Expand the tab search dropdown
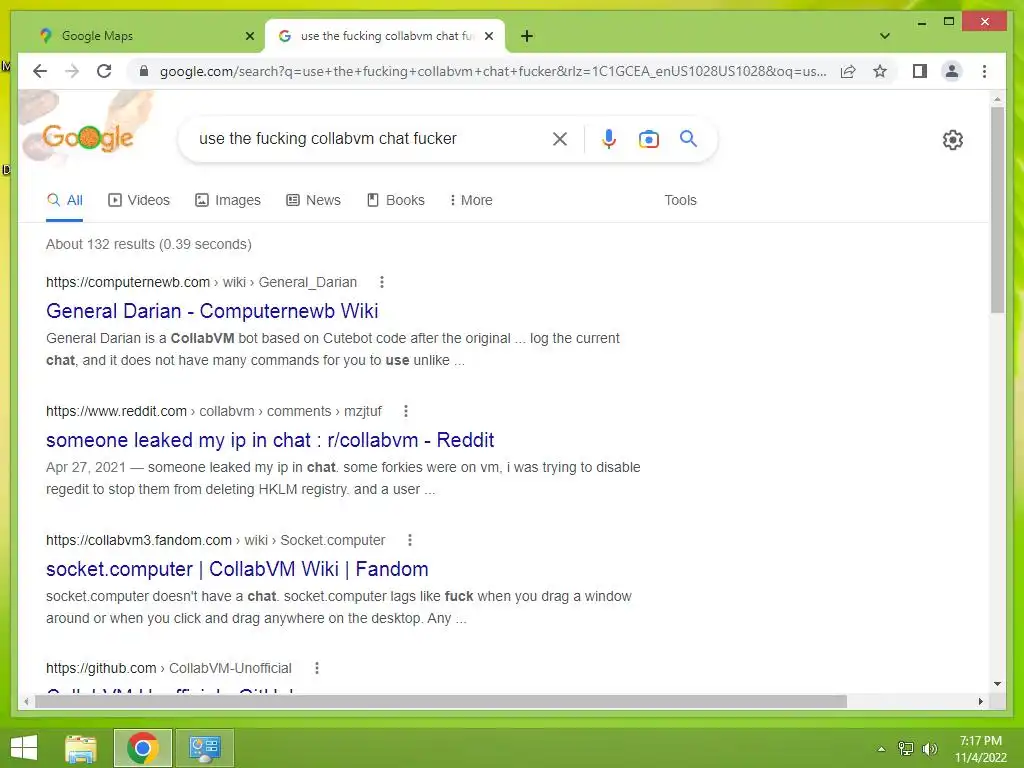Screen dimensions: 1024x768 884,36
